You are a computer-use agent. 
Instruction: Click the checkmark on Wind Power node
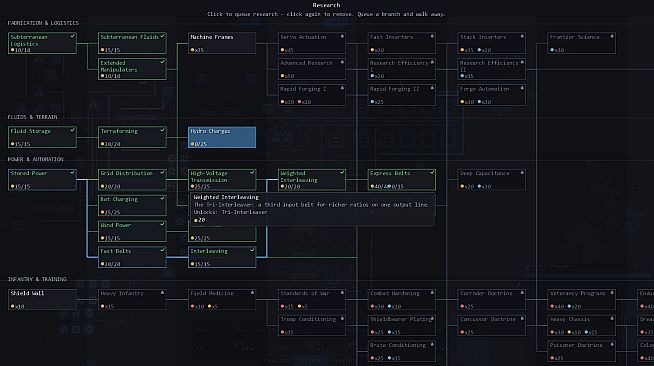tap(162, 224)
